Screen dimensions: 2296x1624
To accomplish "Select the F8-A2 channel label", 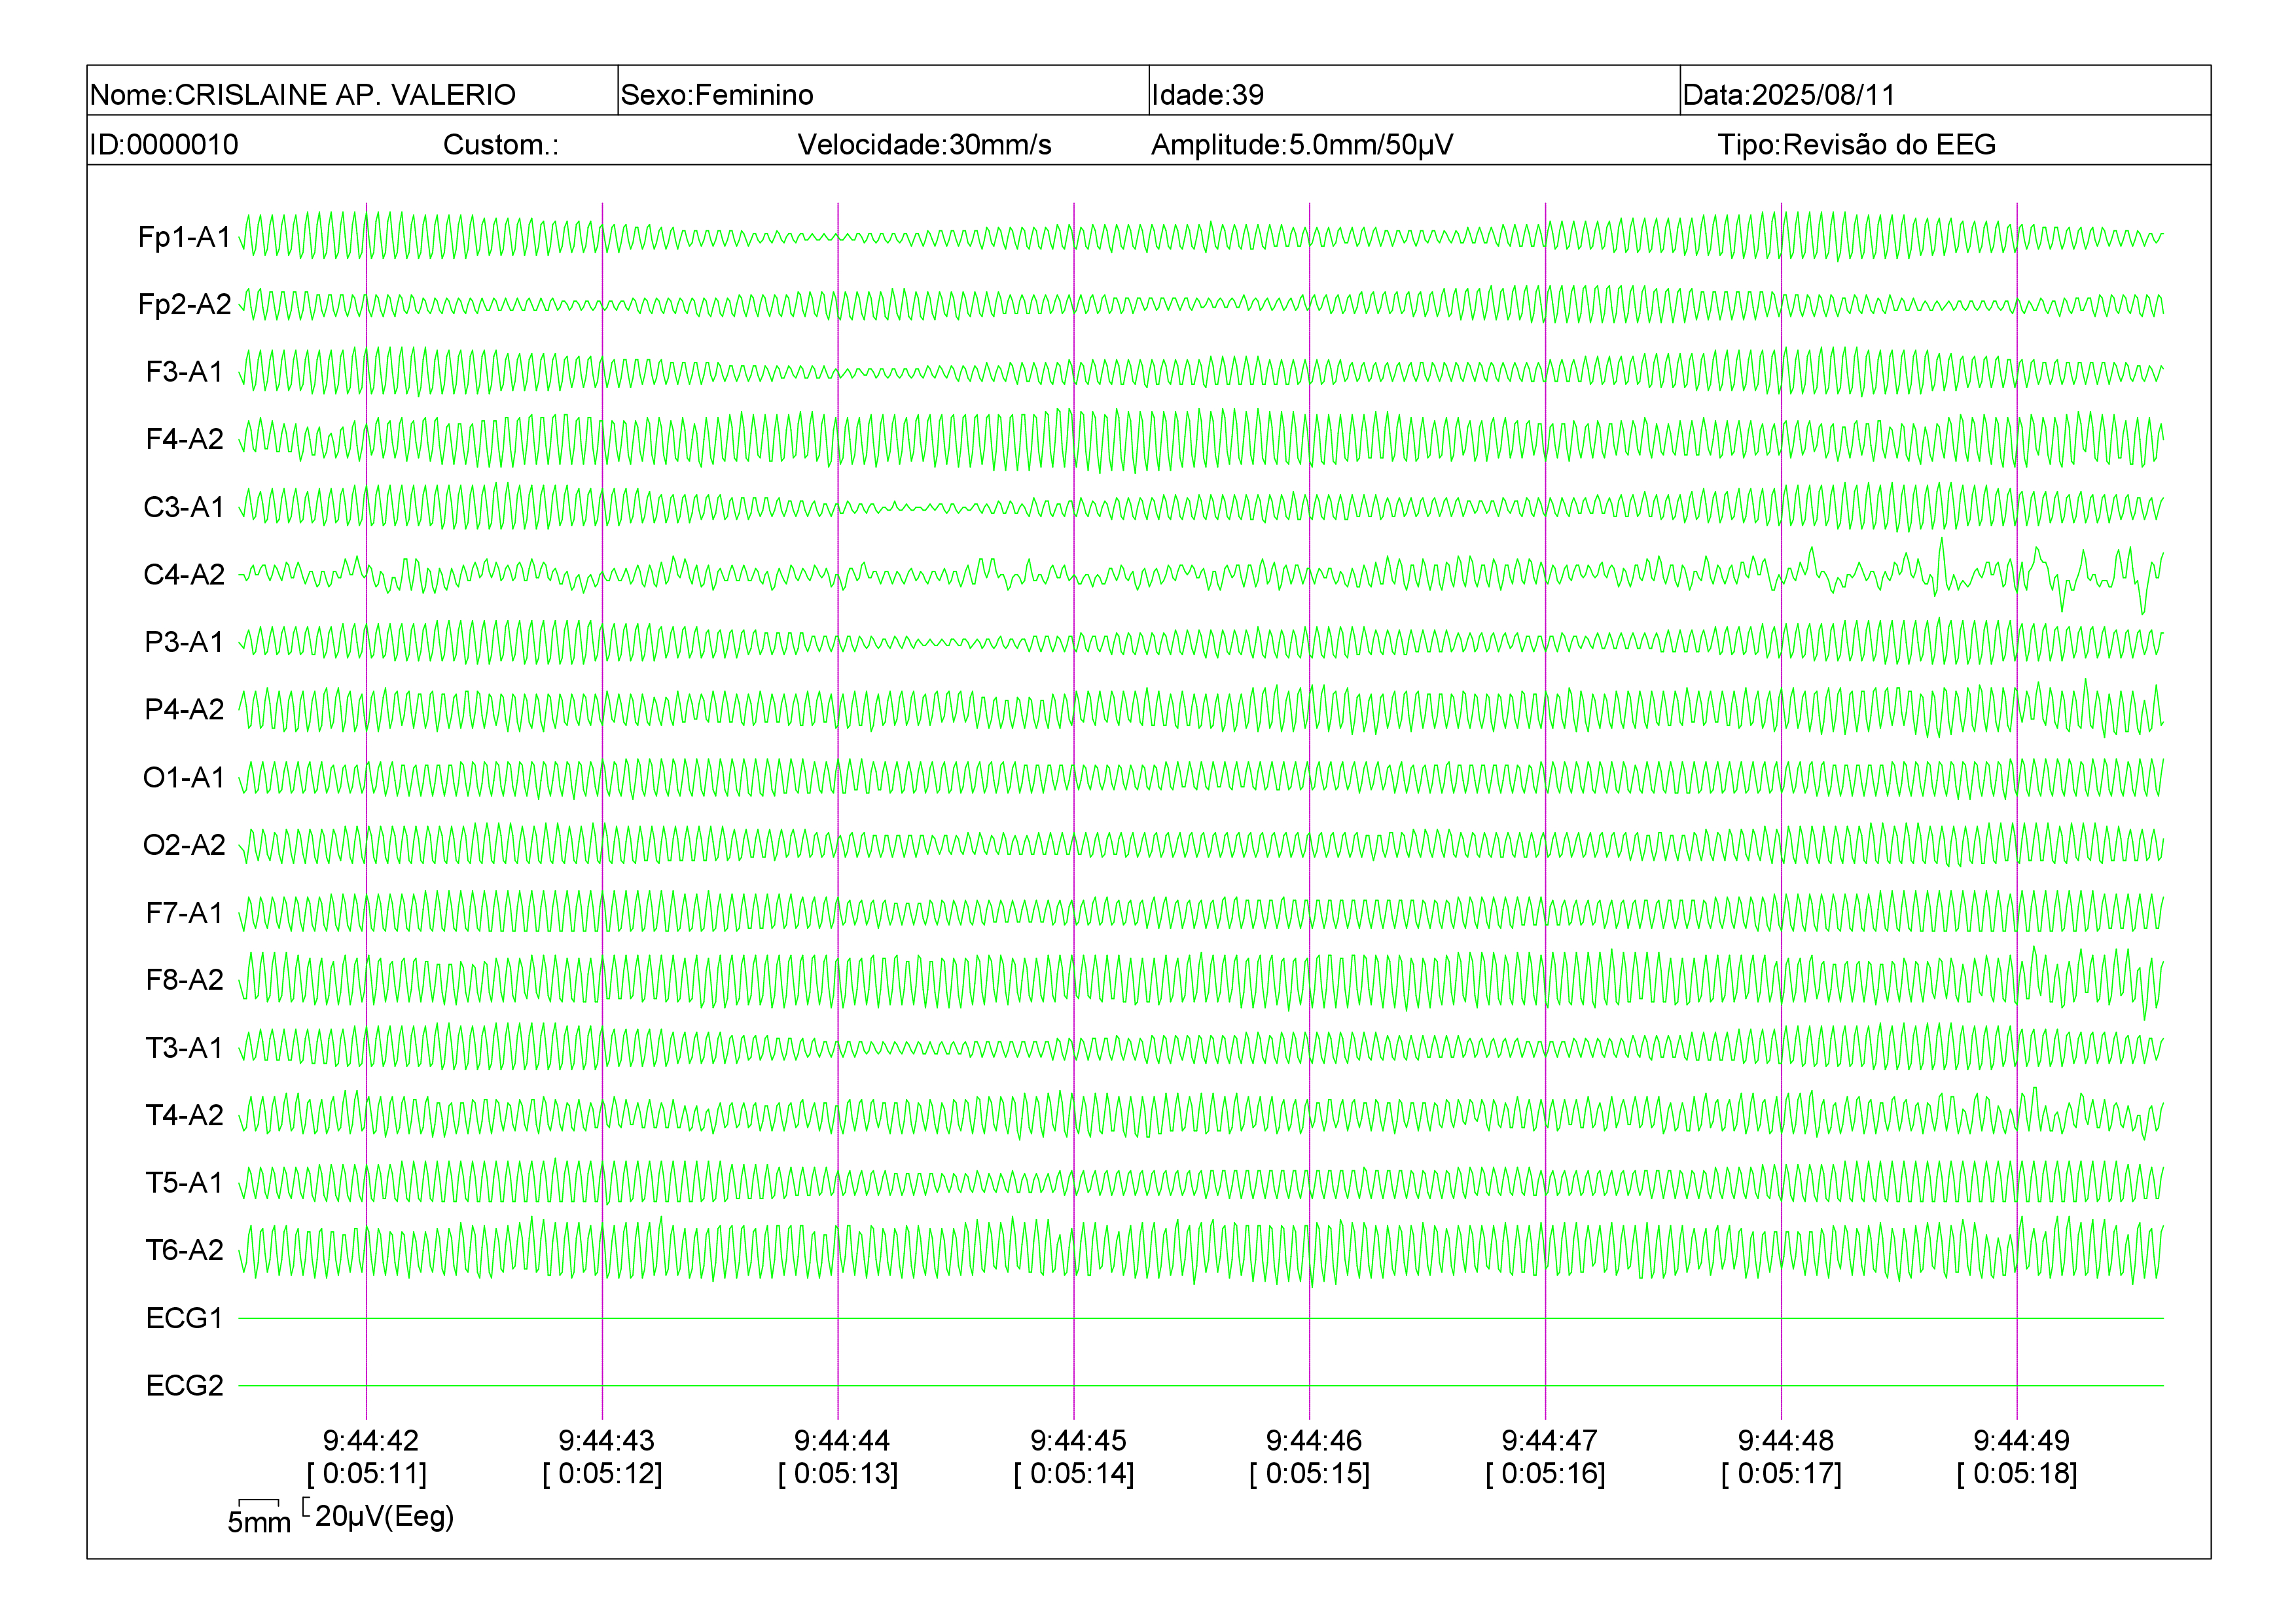I will click(x=184, y=980).
